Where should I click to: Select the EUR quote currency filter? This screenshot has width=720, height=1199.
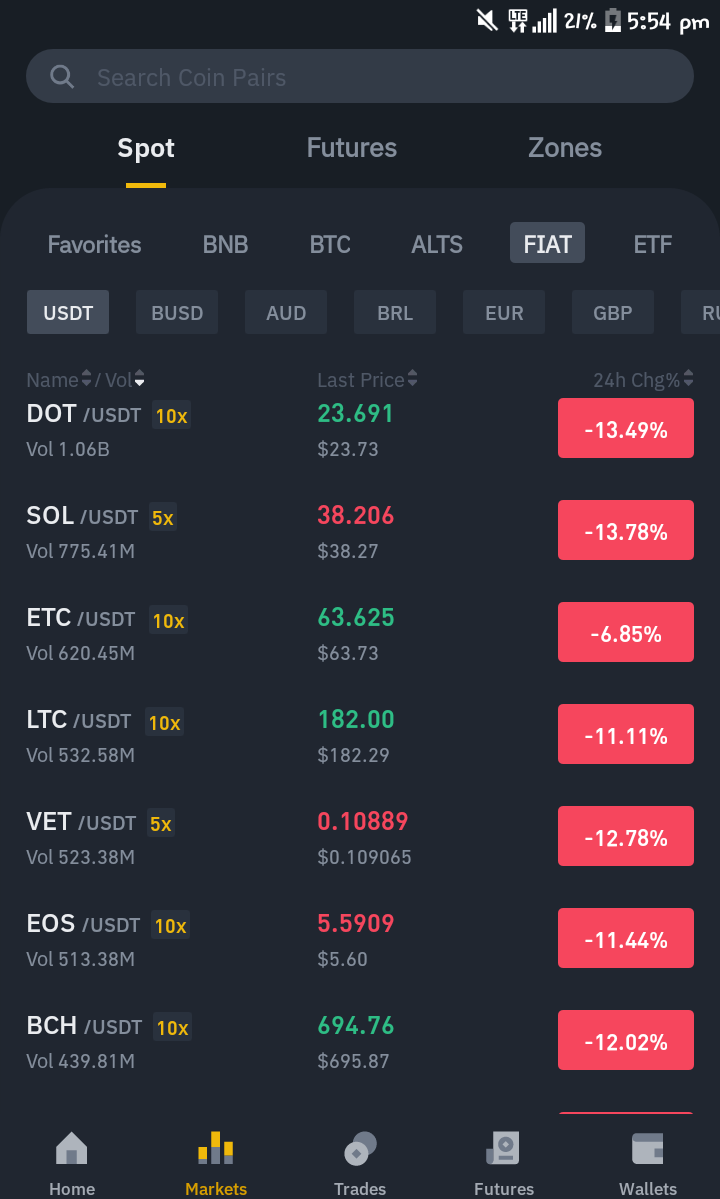504,312
